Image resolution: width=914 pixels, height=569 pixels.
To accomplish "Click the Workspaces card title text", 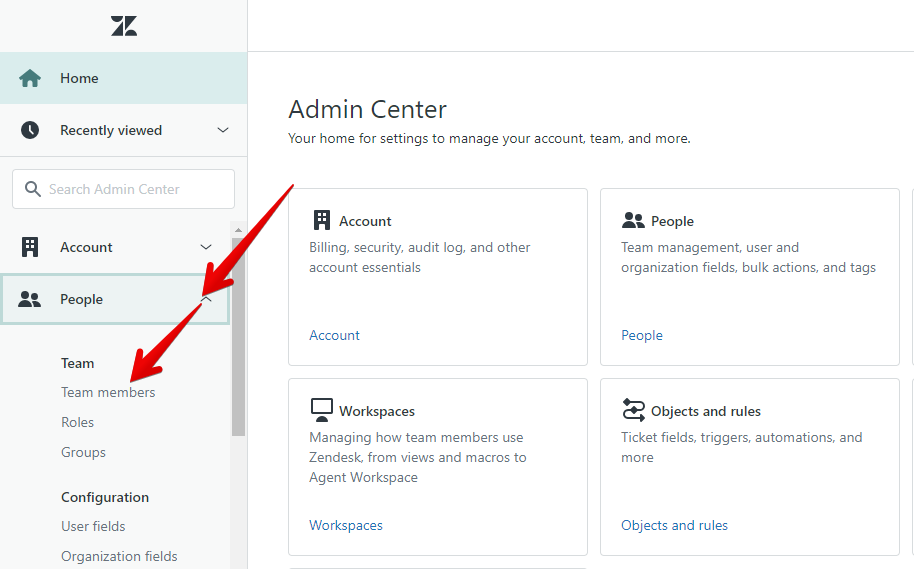I will (x=377, y=411).
